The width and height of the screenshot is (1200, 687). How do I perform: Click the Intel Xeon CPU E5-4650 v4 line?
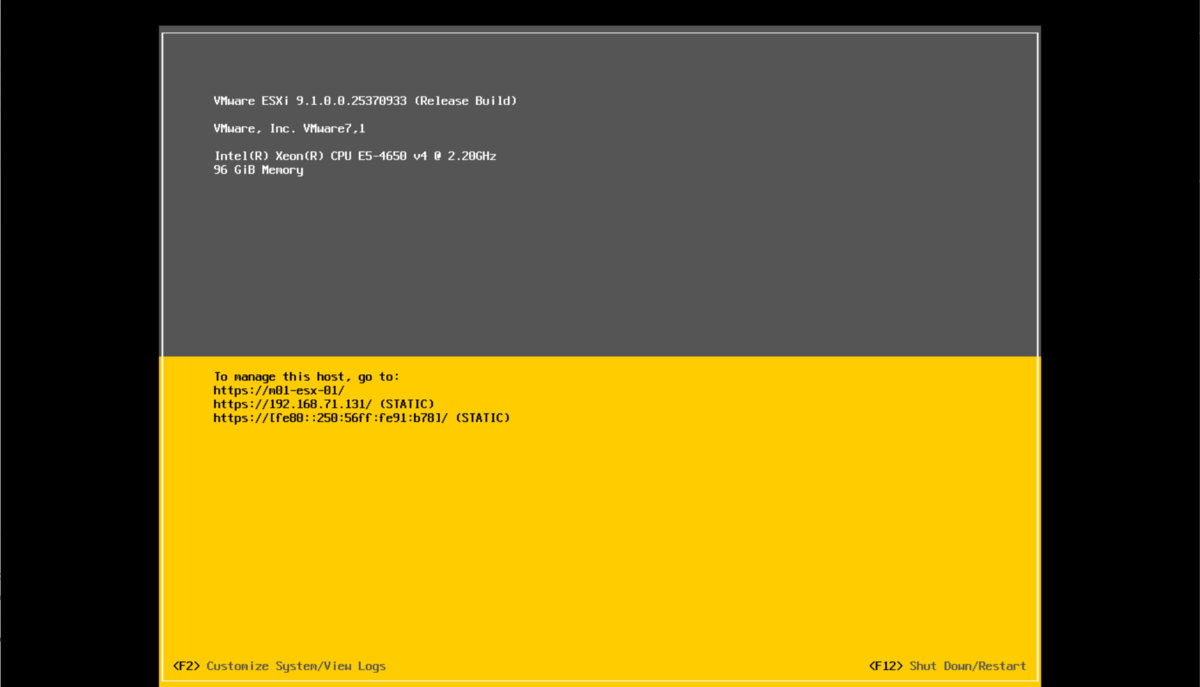click(x=355, y=156)
